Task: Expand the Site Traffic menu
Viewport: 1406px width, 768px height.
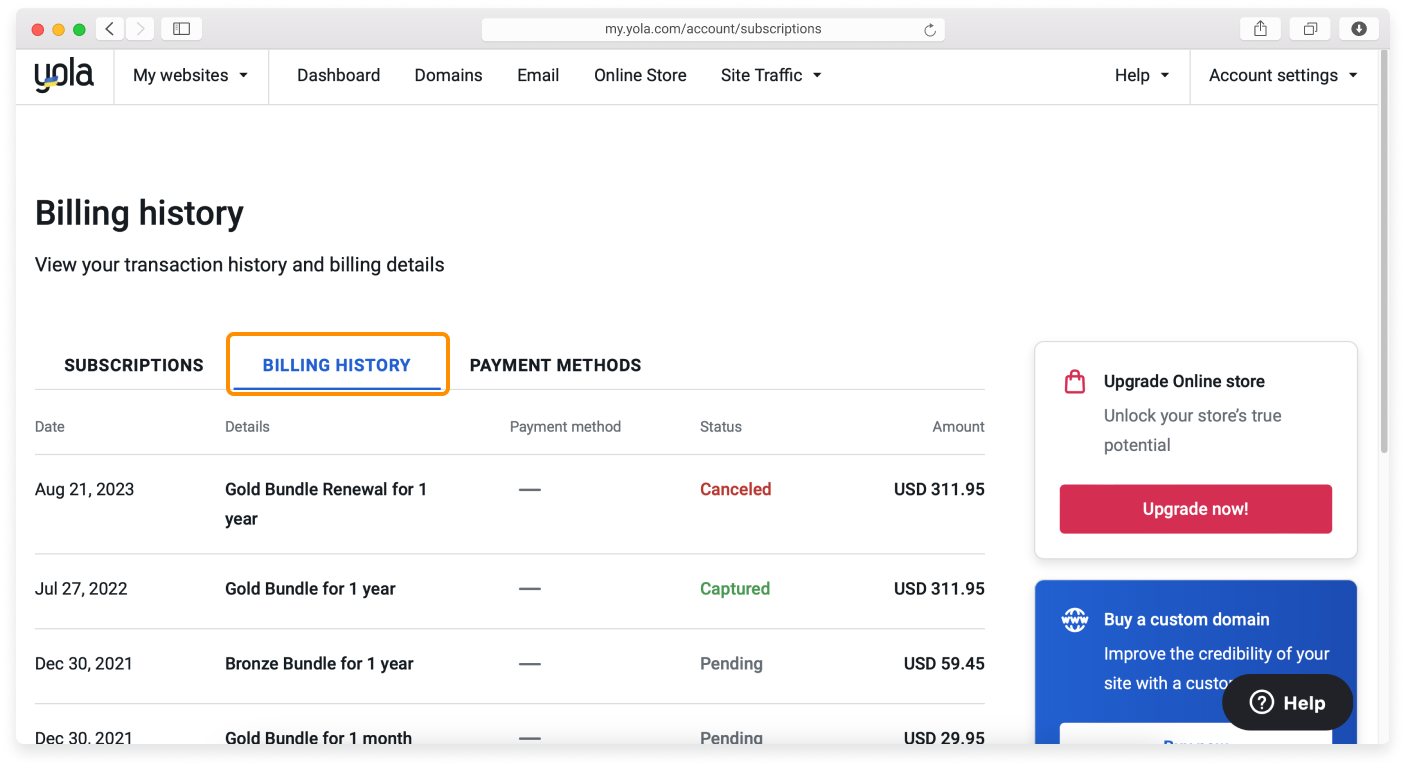Action: 770,75
